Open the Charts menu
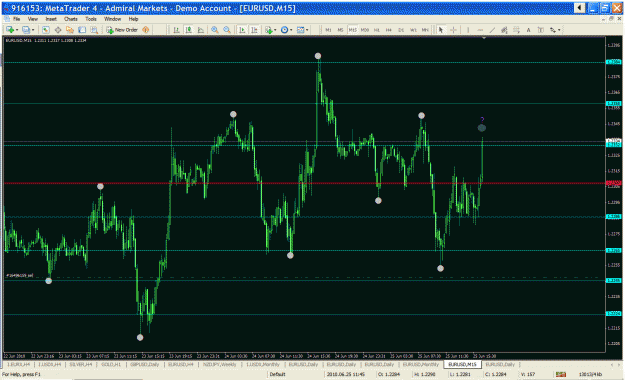 pos(71,19)
